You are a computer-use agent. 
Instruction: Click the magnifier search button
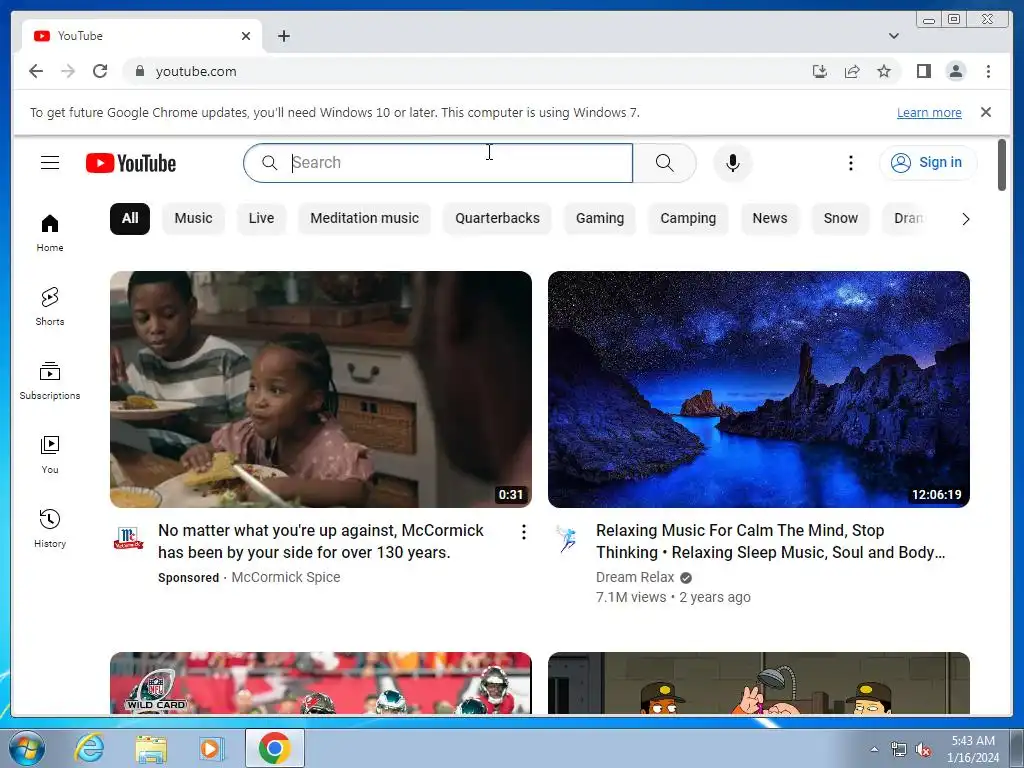click(664, 163)
